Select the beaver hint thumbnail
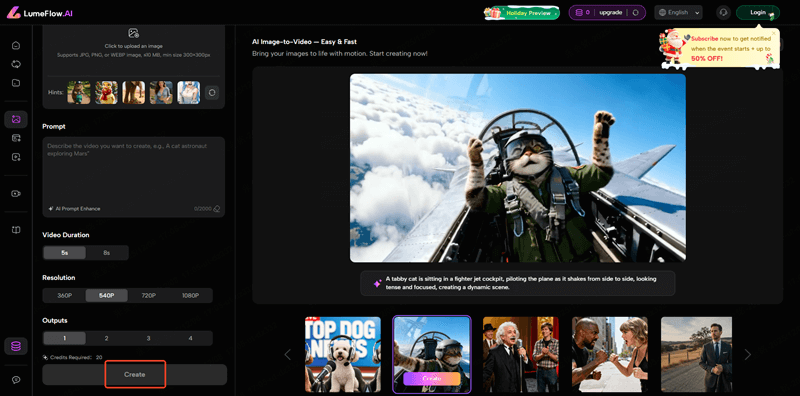The height and width of the screenshot is (396, 800). (79, 93)
